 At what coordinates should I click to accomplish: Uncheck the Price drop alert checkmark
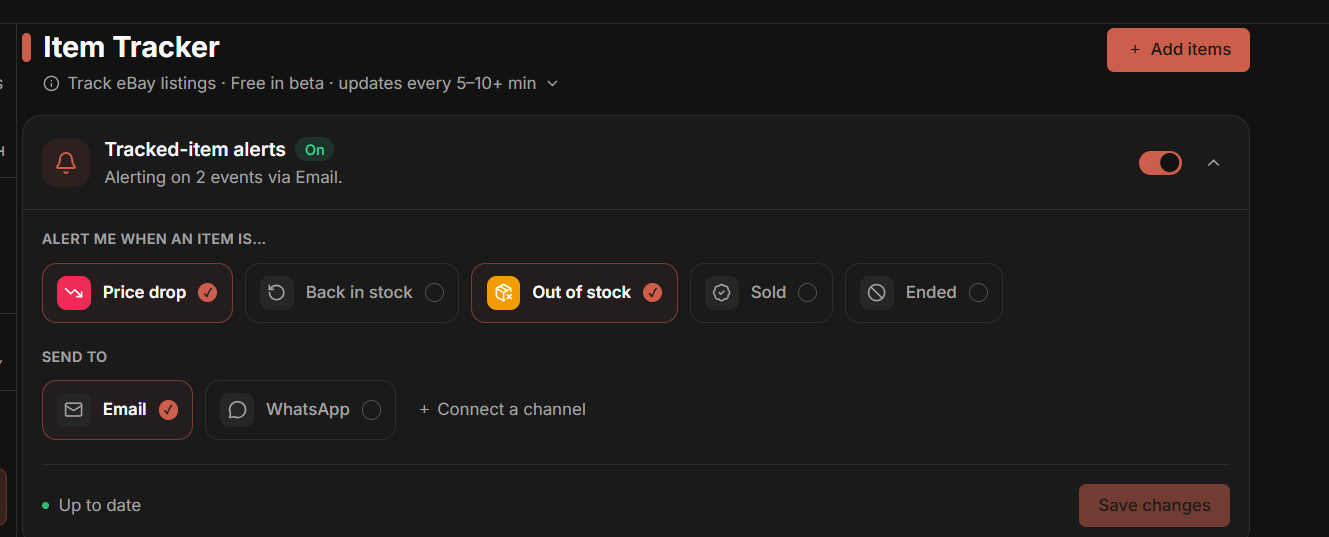click(207, 293)
